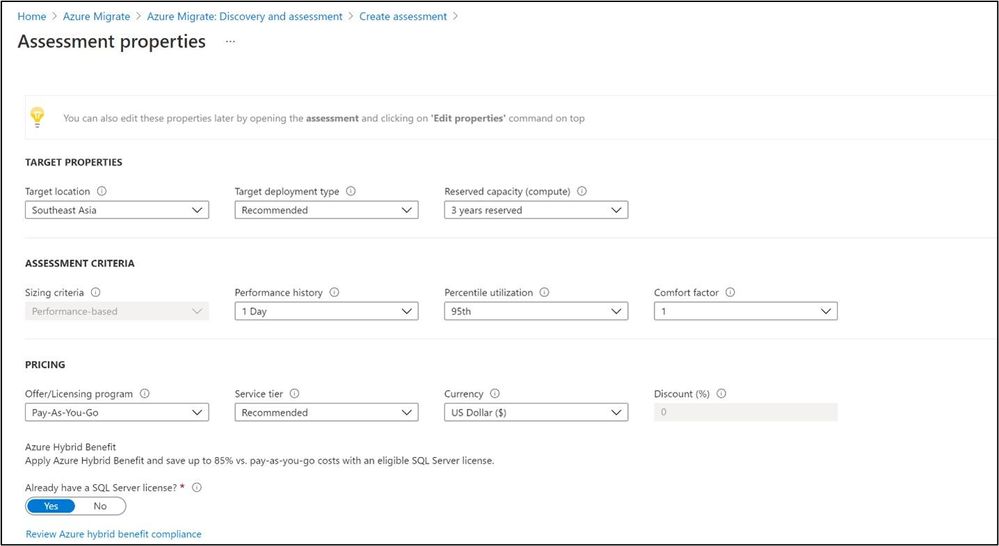Click info icon beside Target deployment type
The image size is (999, 546).
click(350, 191)
